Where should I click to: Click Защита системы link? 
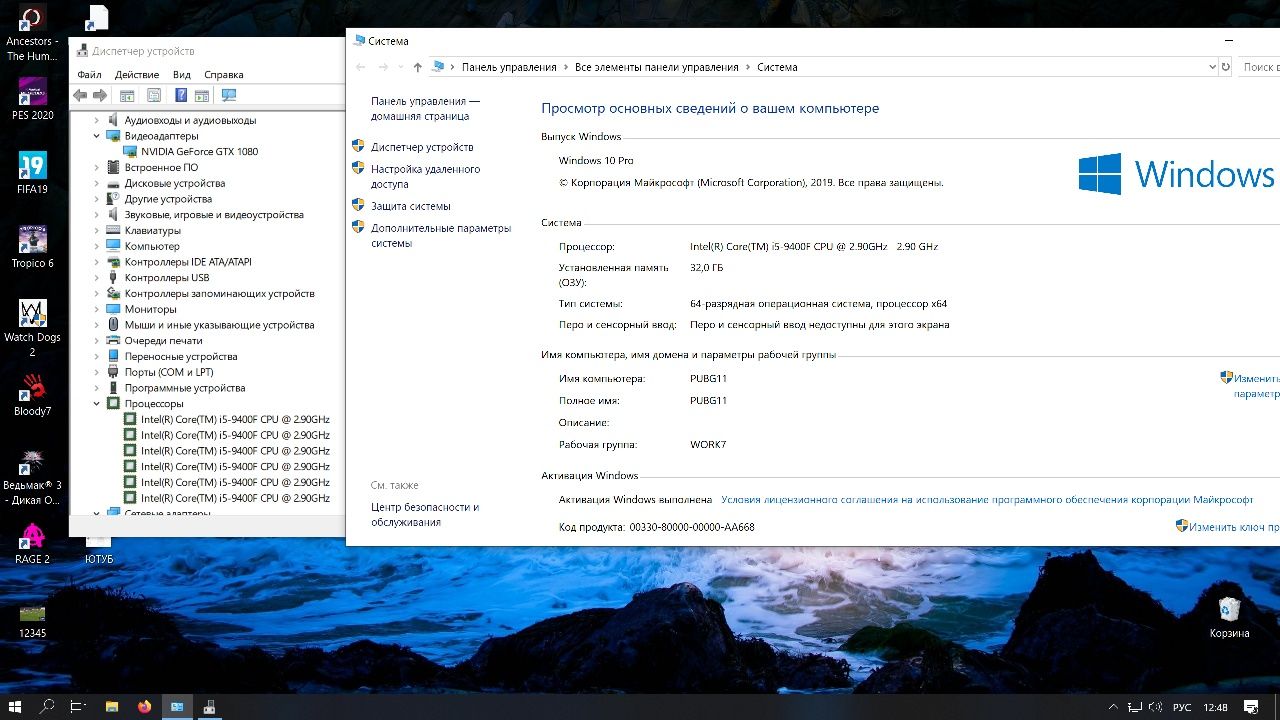[x=411, y=206]
